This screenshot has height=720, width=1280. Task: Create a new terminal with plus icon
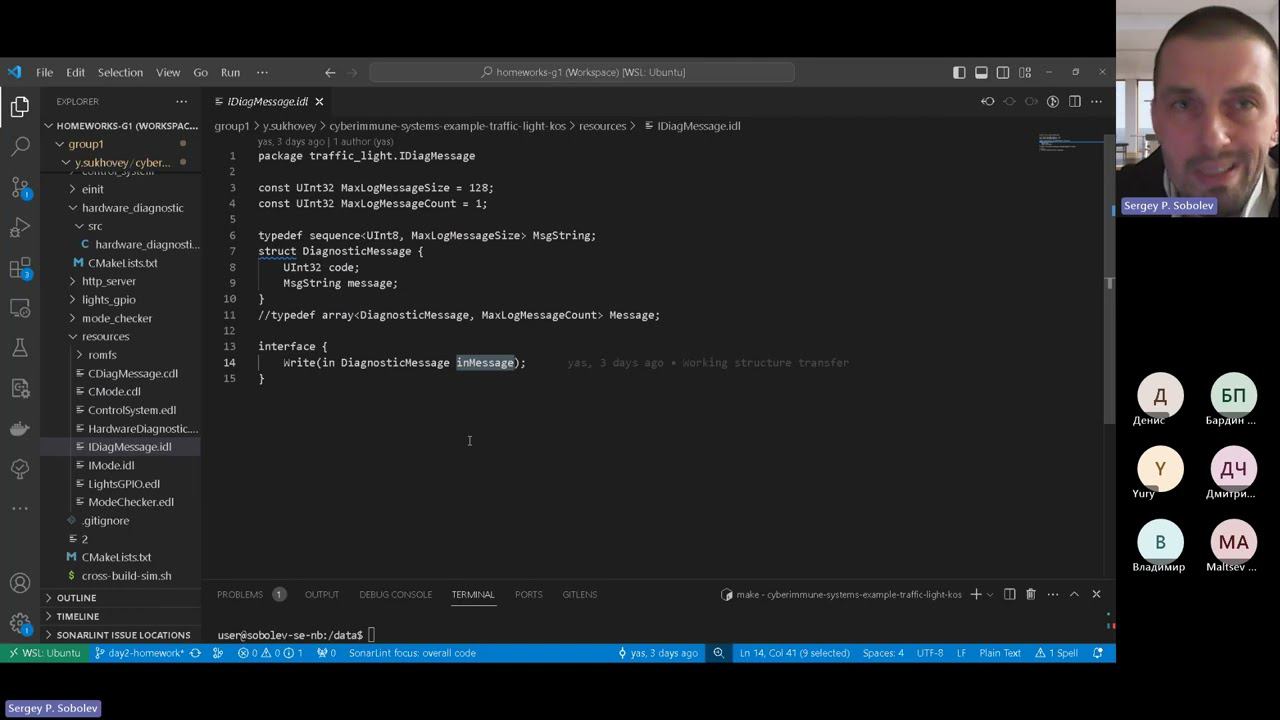[976, 594]
